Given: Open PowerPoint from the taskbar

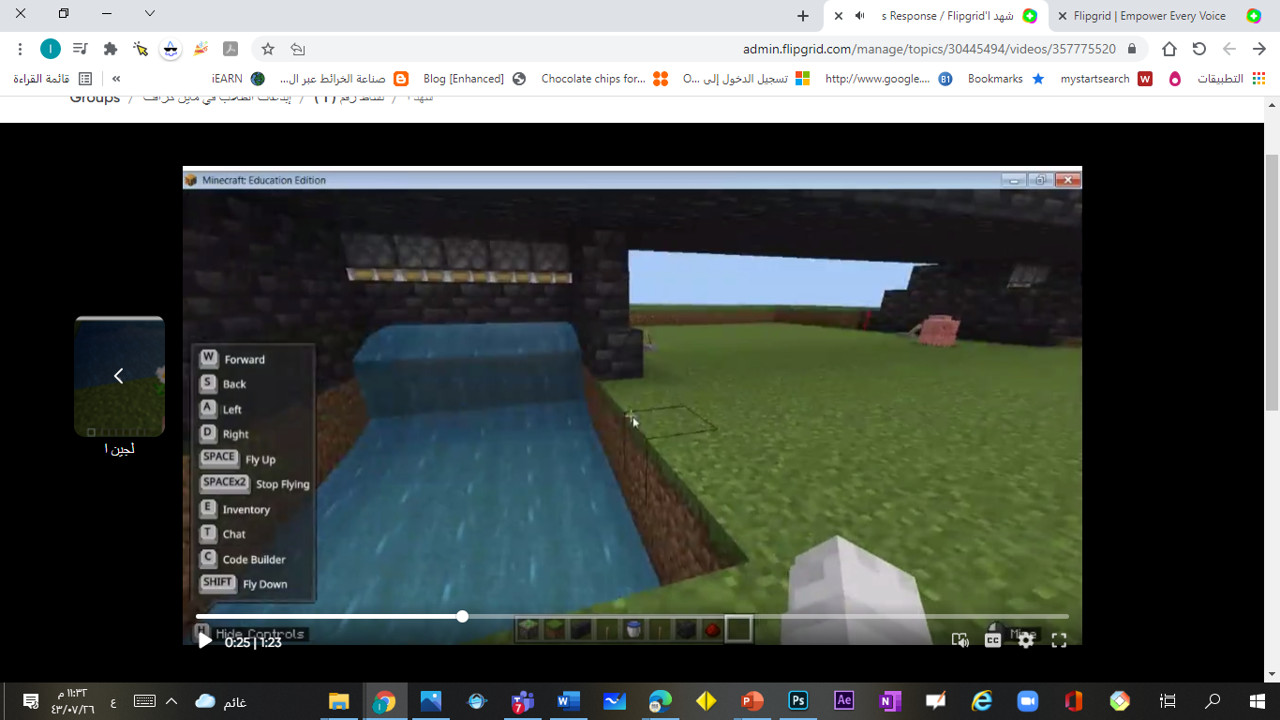Looking at the screenshot, I should tap(752, 701).
